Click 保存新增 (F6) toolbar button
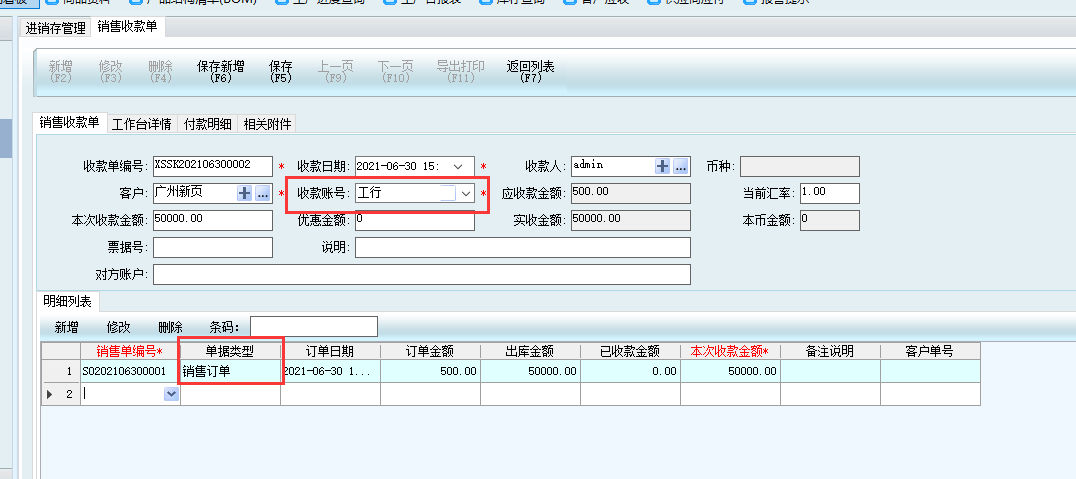 click(x=221, y=71)
